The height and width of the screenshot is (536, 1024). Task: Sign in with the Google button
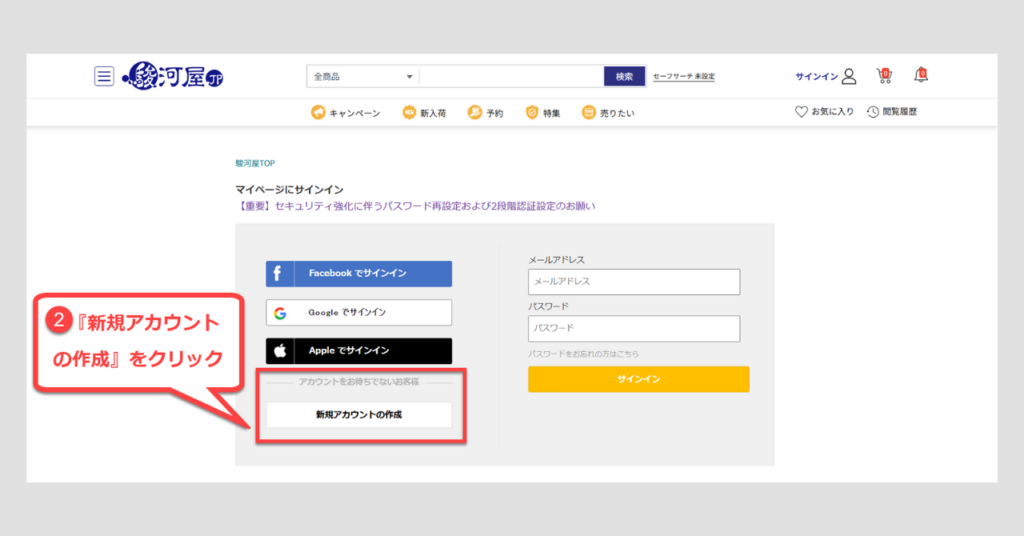(358, 313)
